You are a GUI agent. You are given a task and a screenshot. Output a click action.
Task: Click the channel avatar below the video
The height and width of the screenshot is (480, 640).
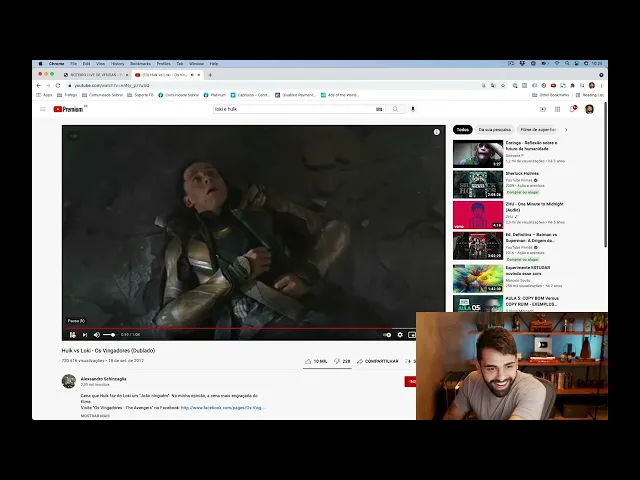click(x=69, y=381)
